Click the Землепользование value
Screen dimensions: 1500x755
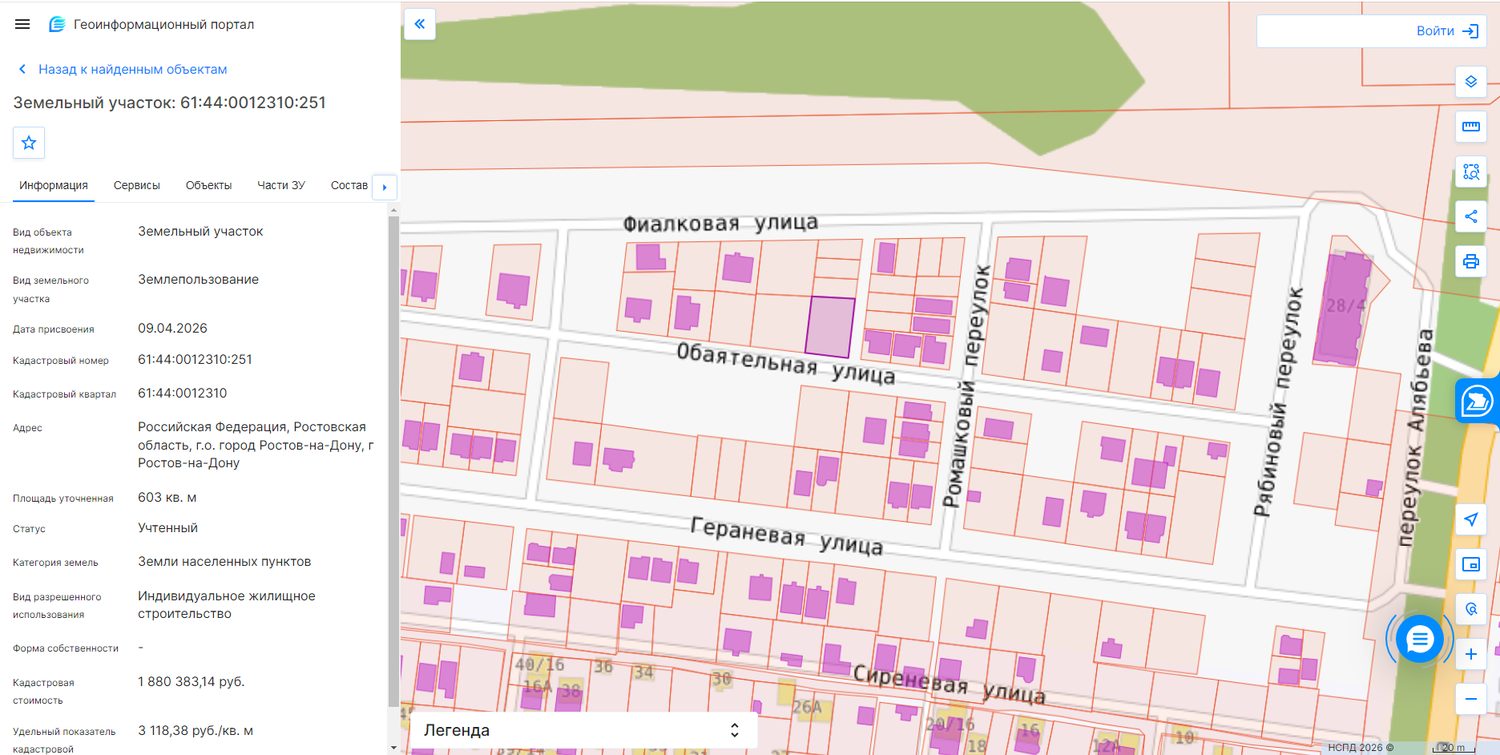[x=198, y=279]
